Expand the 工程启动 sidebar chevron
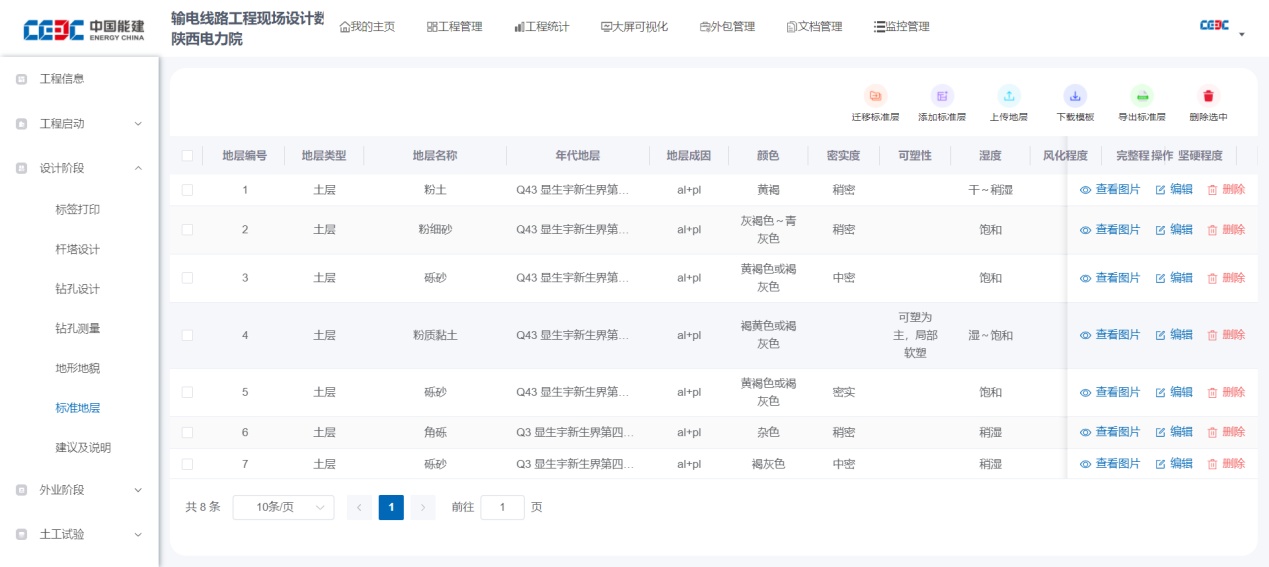The width and height of the screenshot is (1269, 567). 138,124
